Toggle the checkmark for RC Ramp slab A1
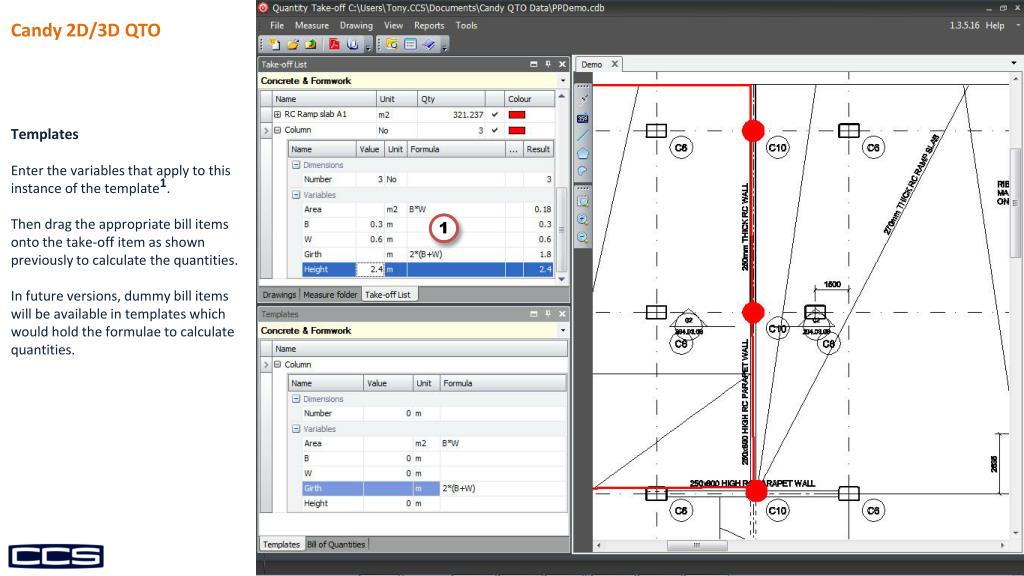1024x576 pixels. (495, 114)
